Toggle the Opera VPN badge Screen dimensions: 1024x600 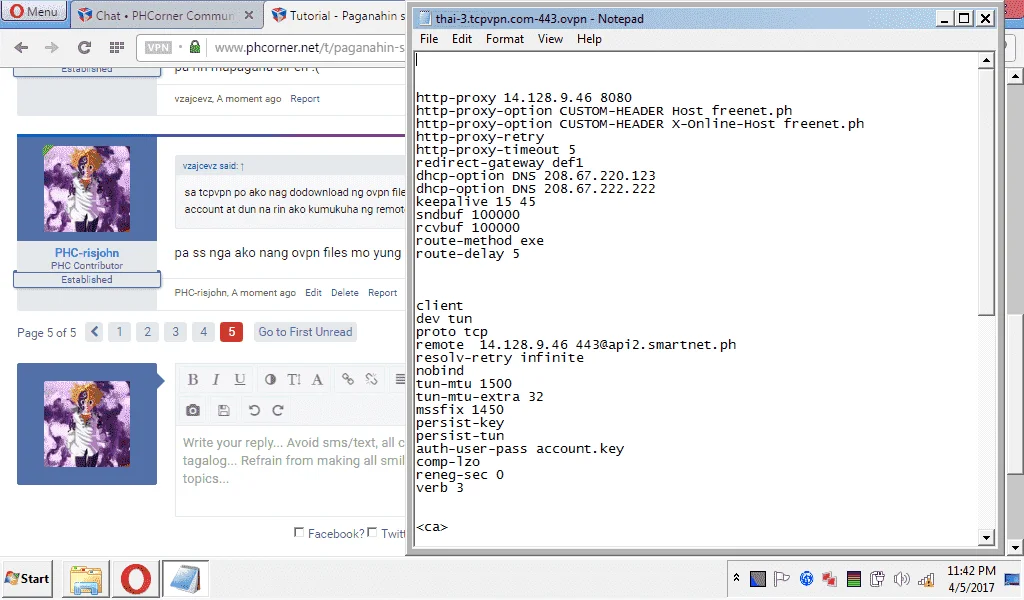pyautogui.click(x=158, y=47)
